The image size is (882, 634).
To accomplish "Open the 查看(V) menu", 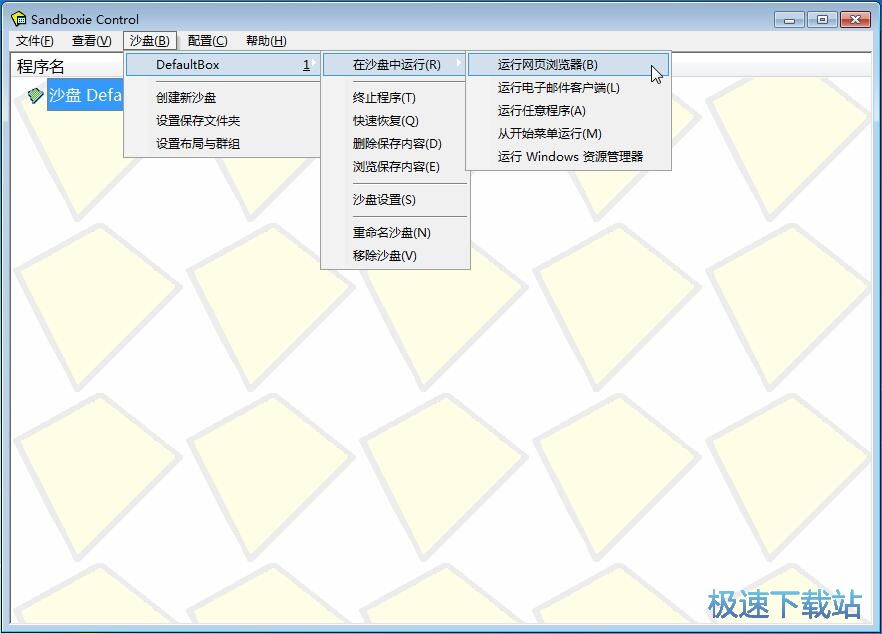I will [91, 41].
